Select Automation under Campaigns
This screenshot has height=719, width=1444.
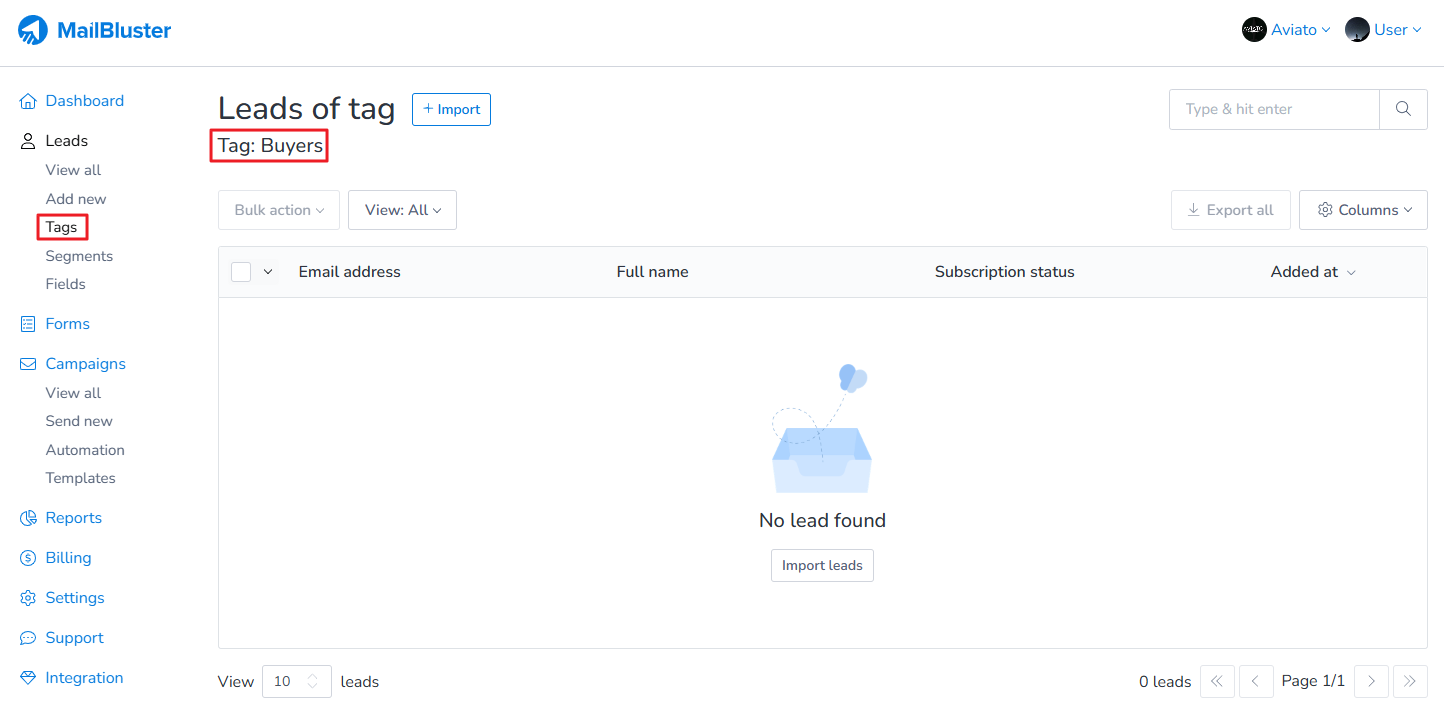coord(85,450)
